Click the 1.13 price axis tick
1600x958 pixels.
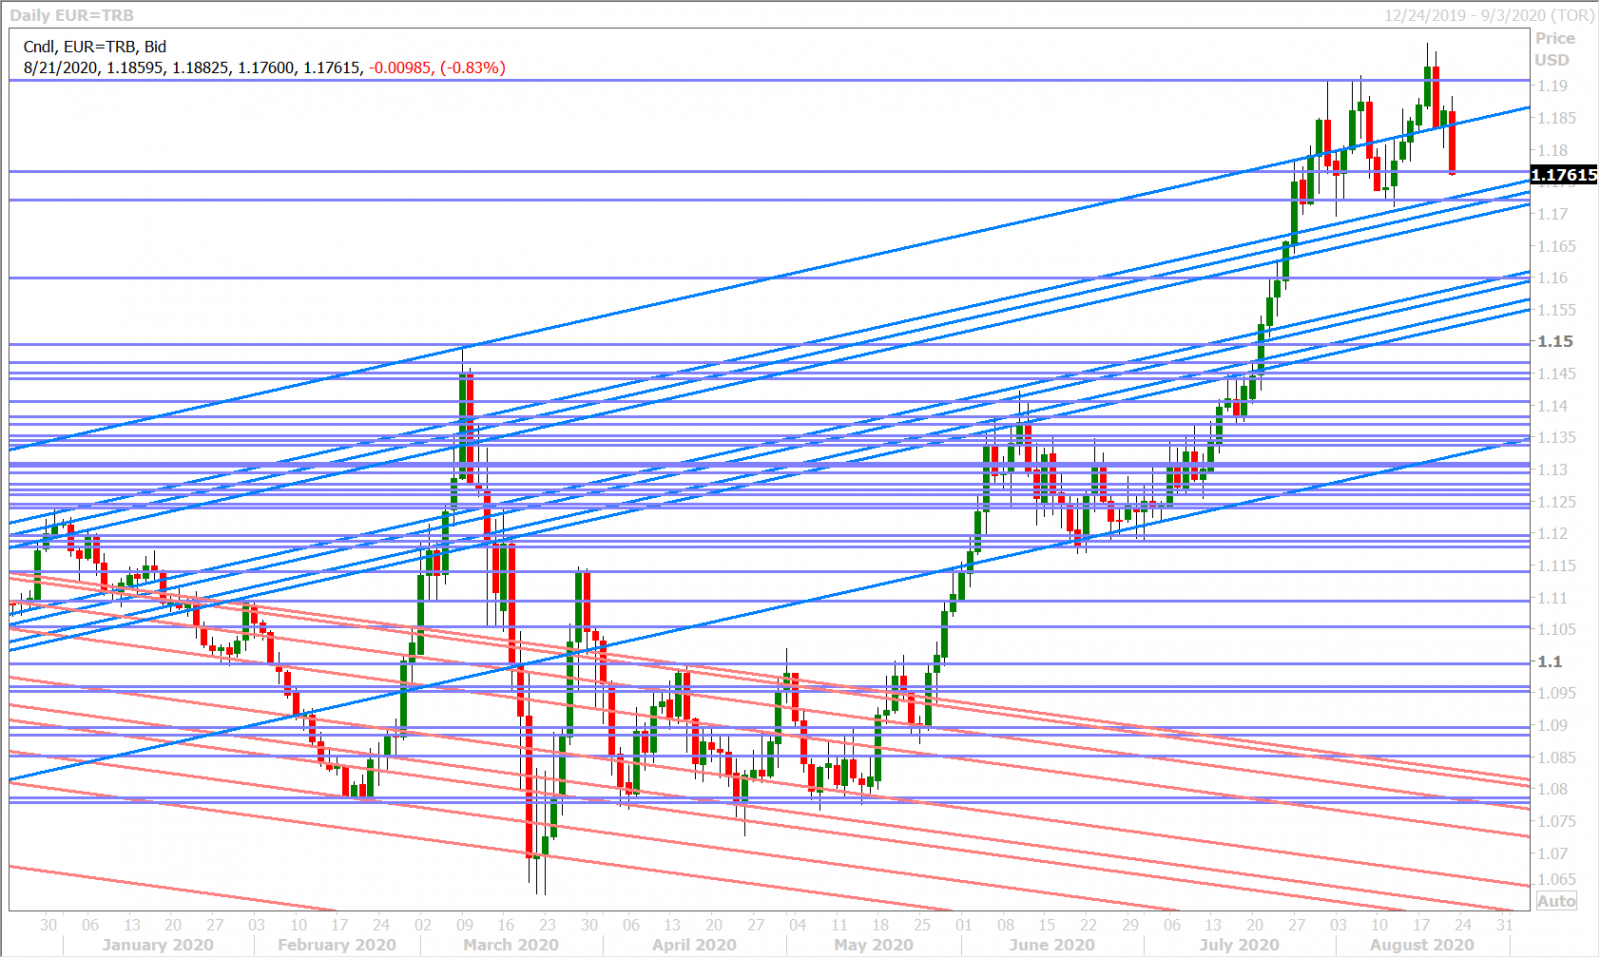[1551, 470]
